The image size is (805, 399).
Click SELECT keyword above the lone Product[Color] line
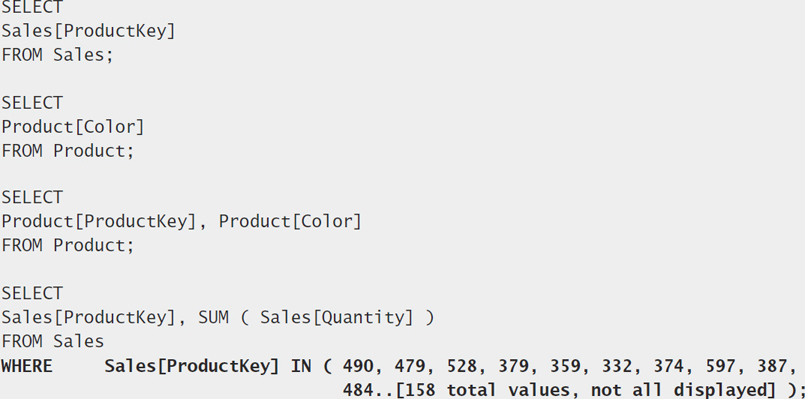(x=32, y=103)
